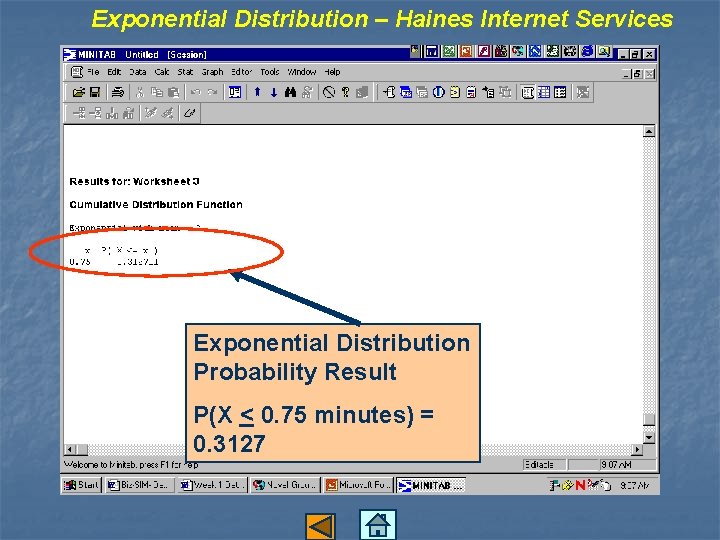Viewport: 720px width, 540px height.
Task: Click the Show History yellow icon
Action: pyautogui.click(x=455, y=92)
